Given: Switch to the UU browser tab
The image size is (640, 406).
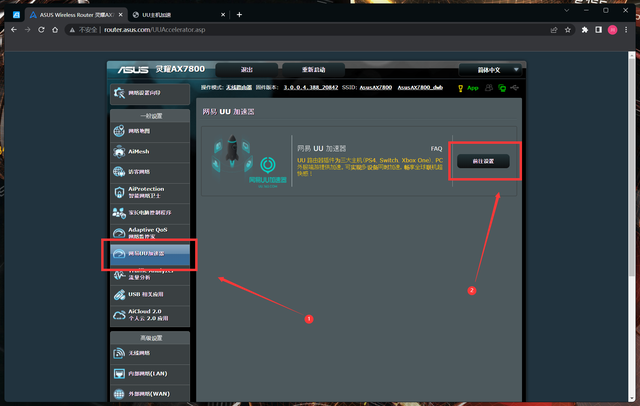Looking at the screenshot, I should tap(178, 15).
